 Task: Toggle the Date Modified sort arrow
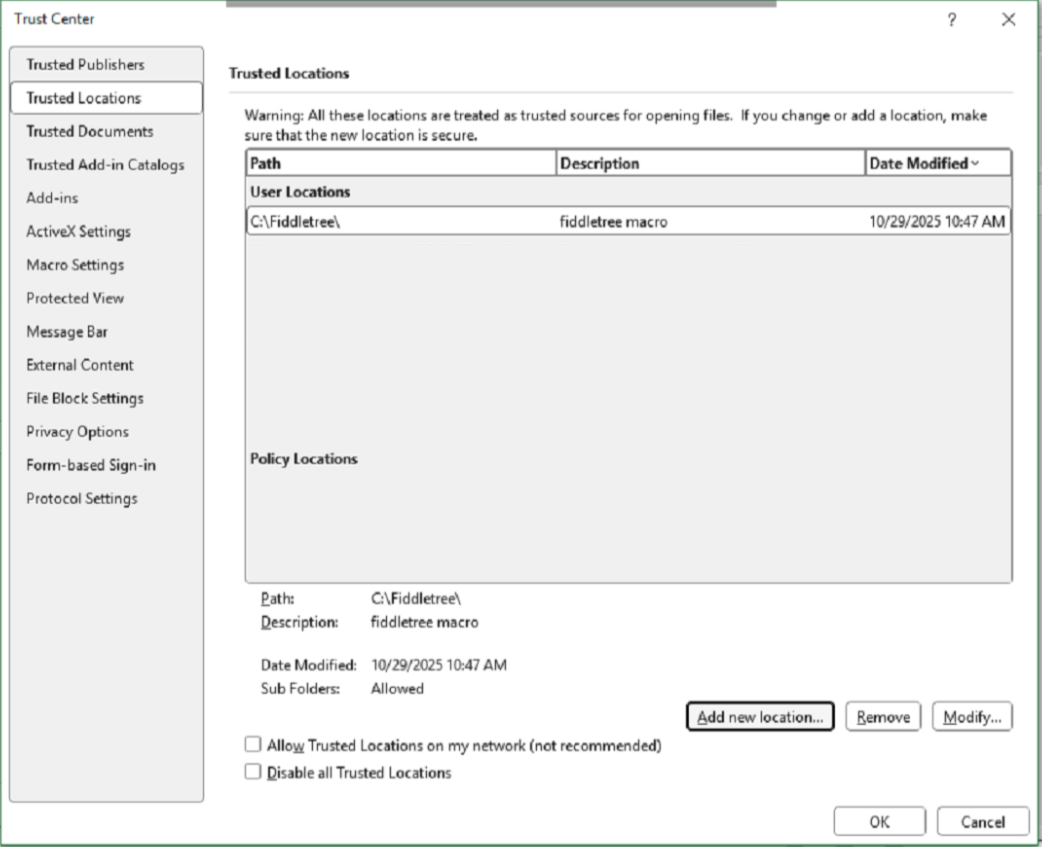point(975,163)
